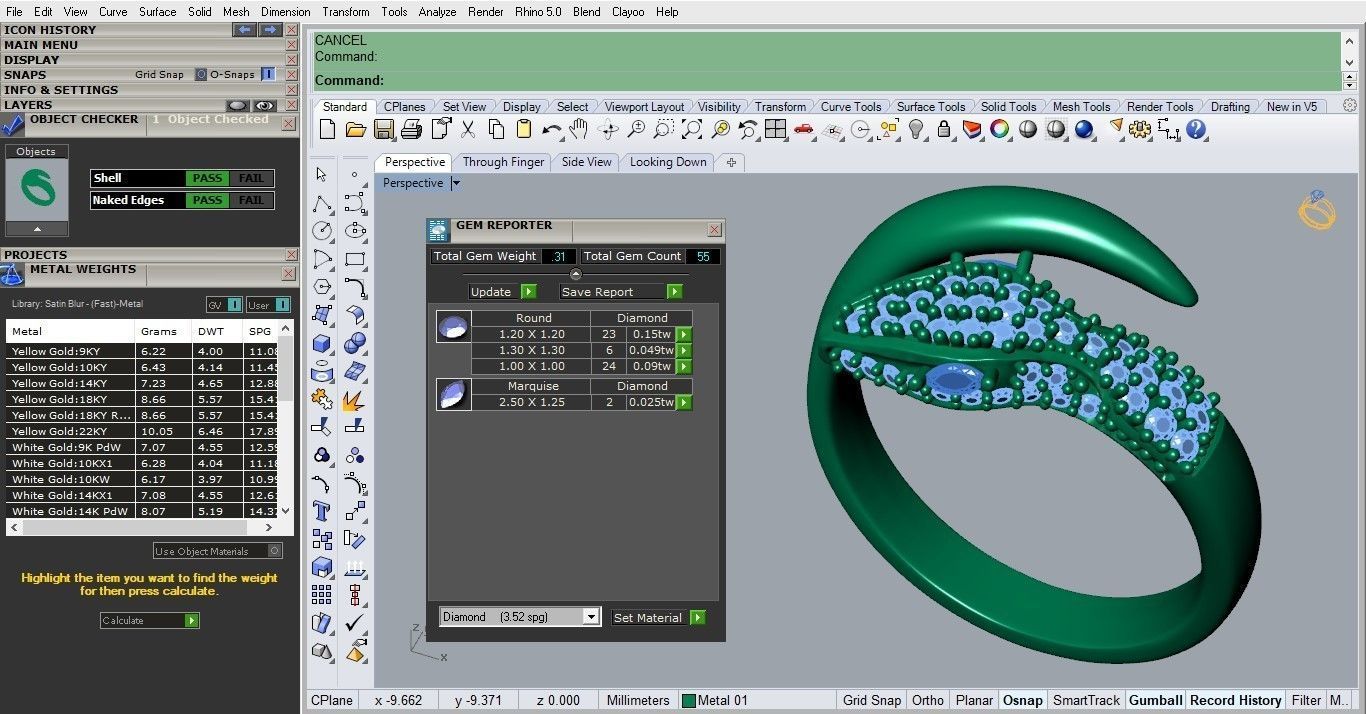Click Save Report in Gem Reporter
1366x714 pixels.
pyautogui.click(x=621, y=292)
